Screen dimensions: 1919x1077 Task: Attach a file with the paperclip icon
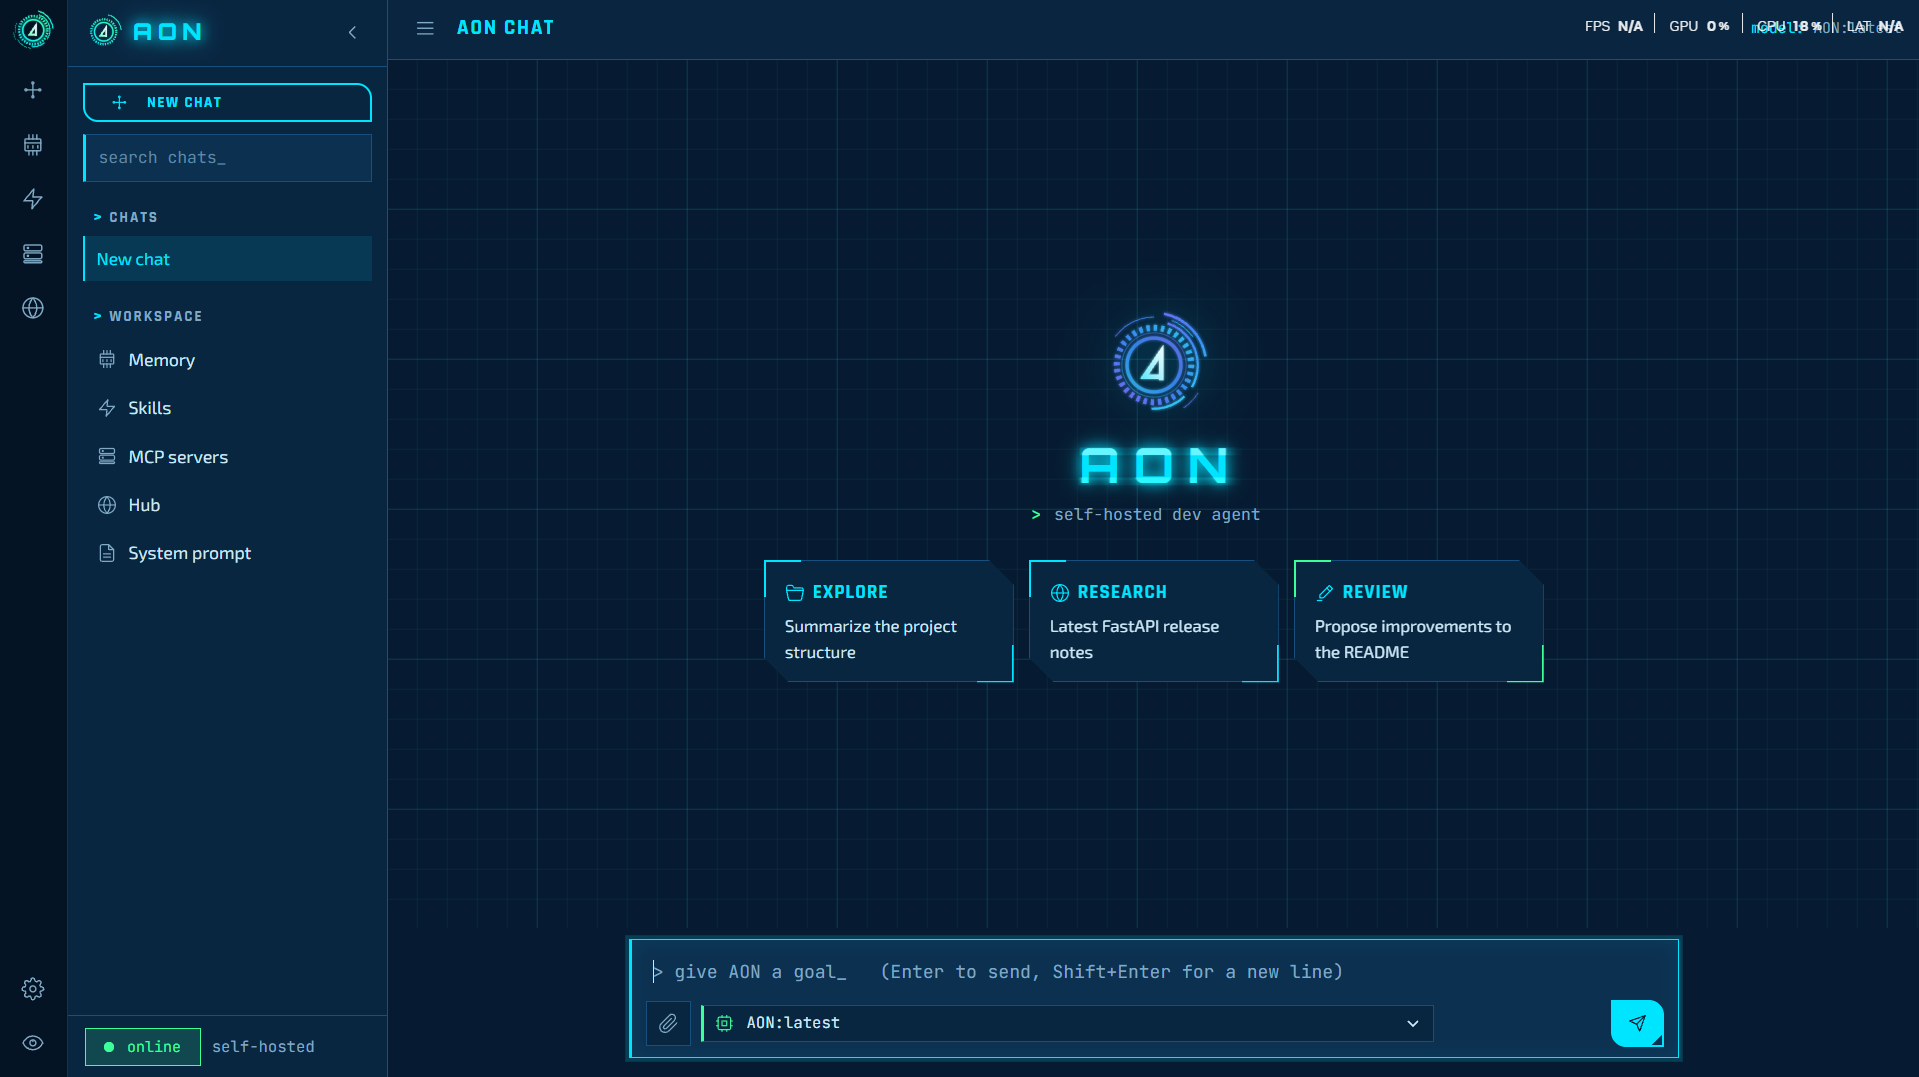(668, 1023)
